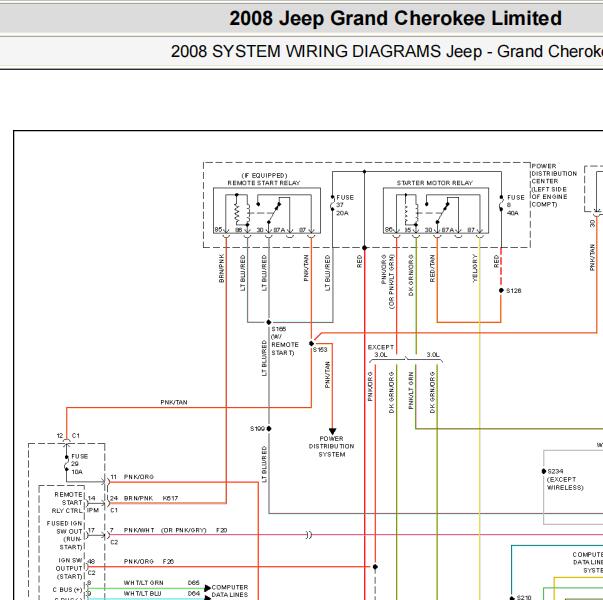Click the "S128" splice label
The width and height of the screenshot is (603, 600).
click(514, 291)
